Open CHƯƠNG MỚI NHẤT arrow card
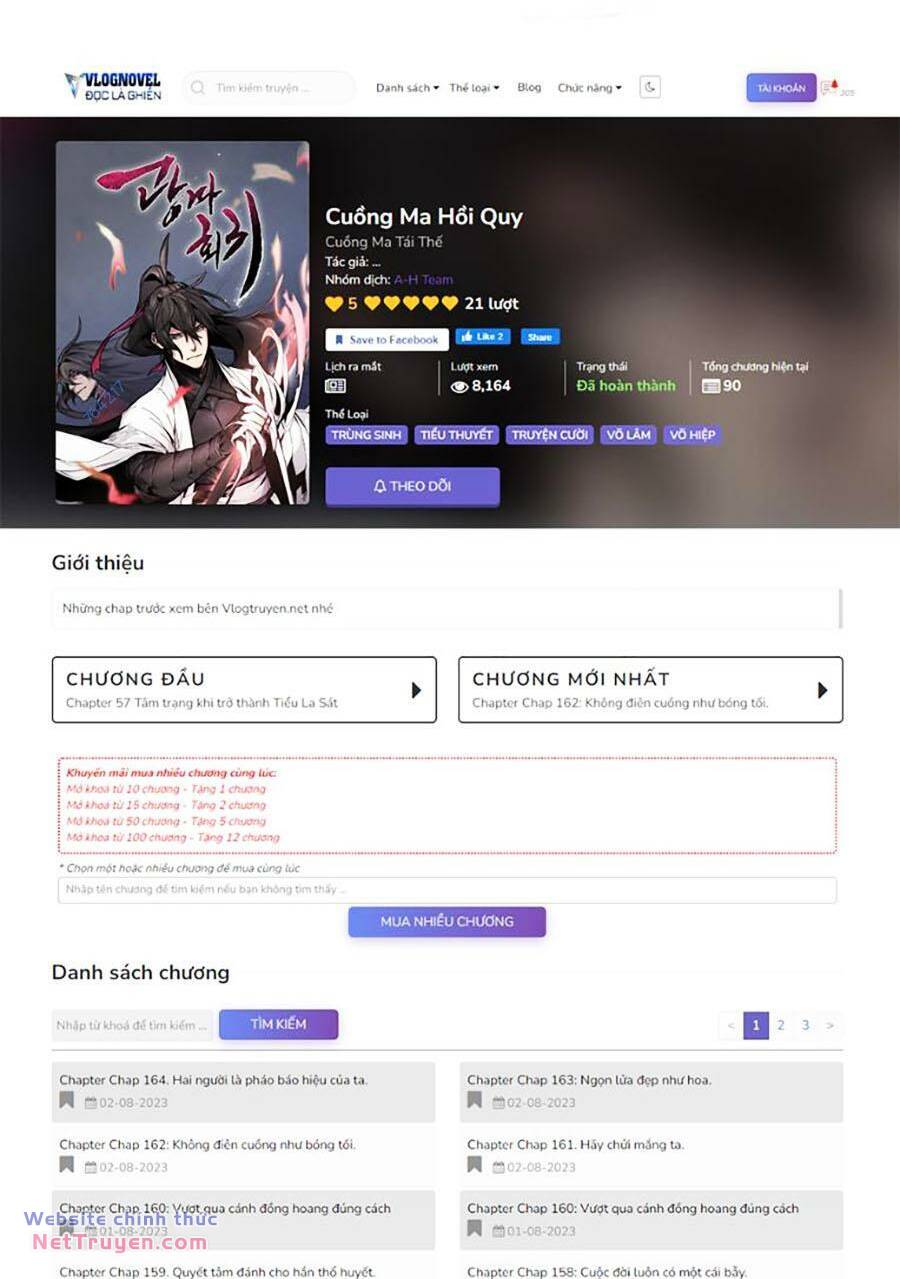900x1279 pixels. [x=650, y=690]
